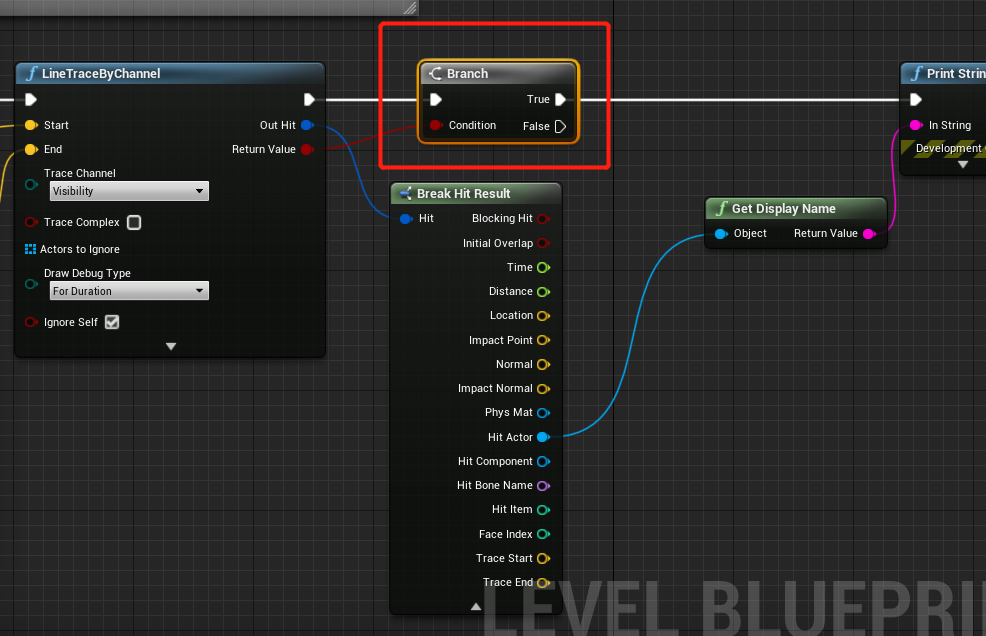Click the Branch Condition pin

click(x=436, y=125)
